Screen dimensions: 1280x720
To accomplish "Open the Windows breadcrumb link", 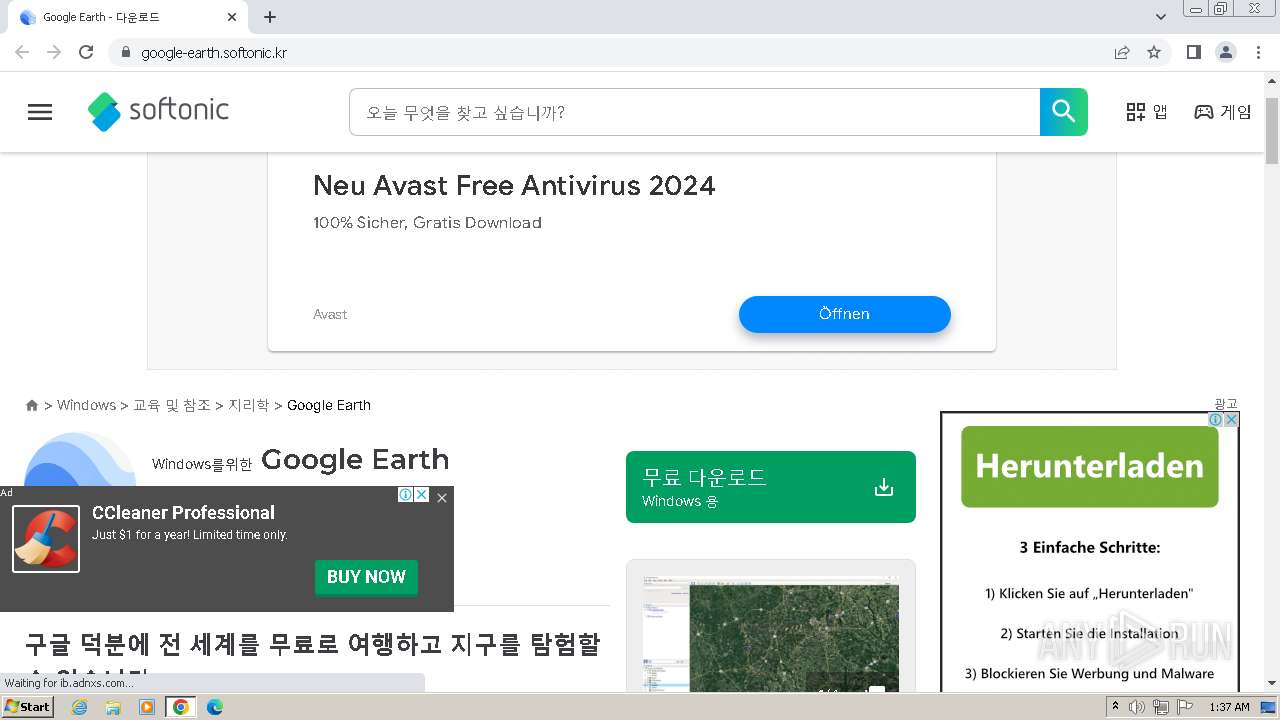I will coord(86,405).
